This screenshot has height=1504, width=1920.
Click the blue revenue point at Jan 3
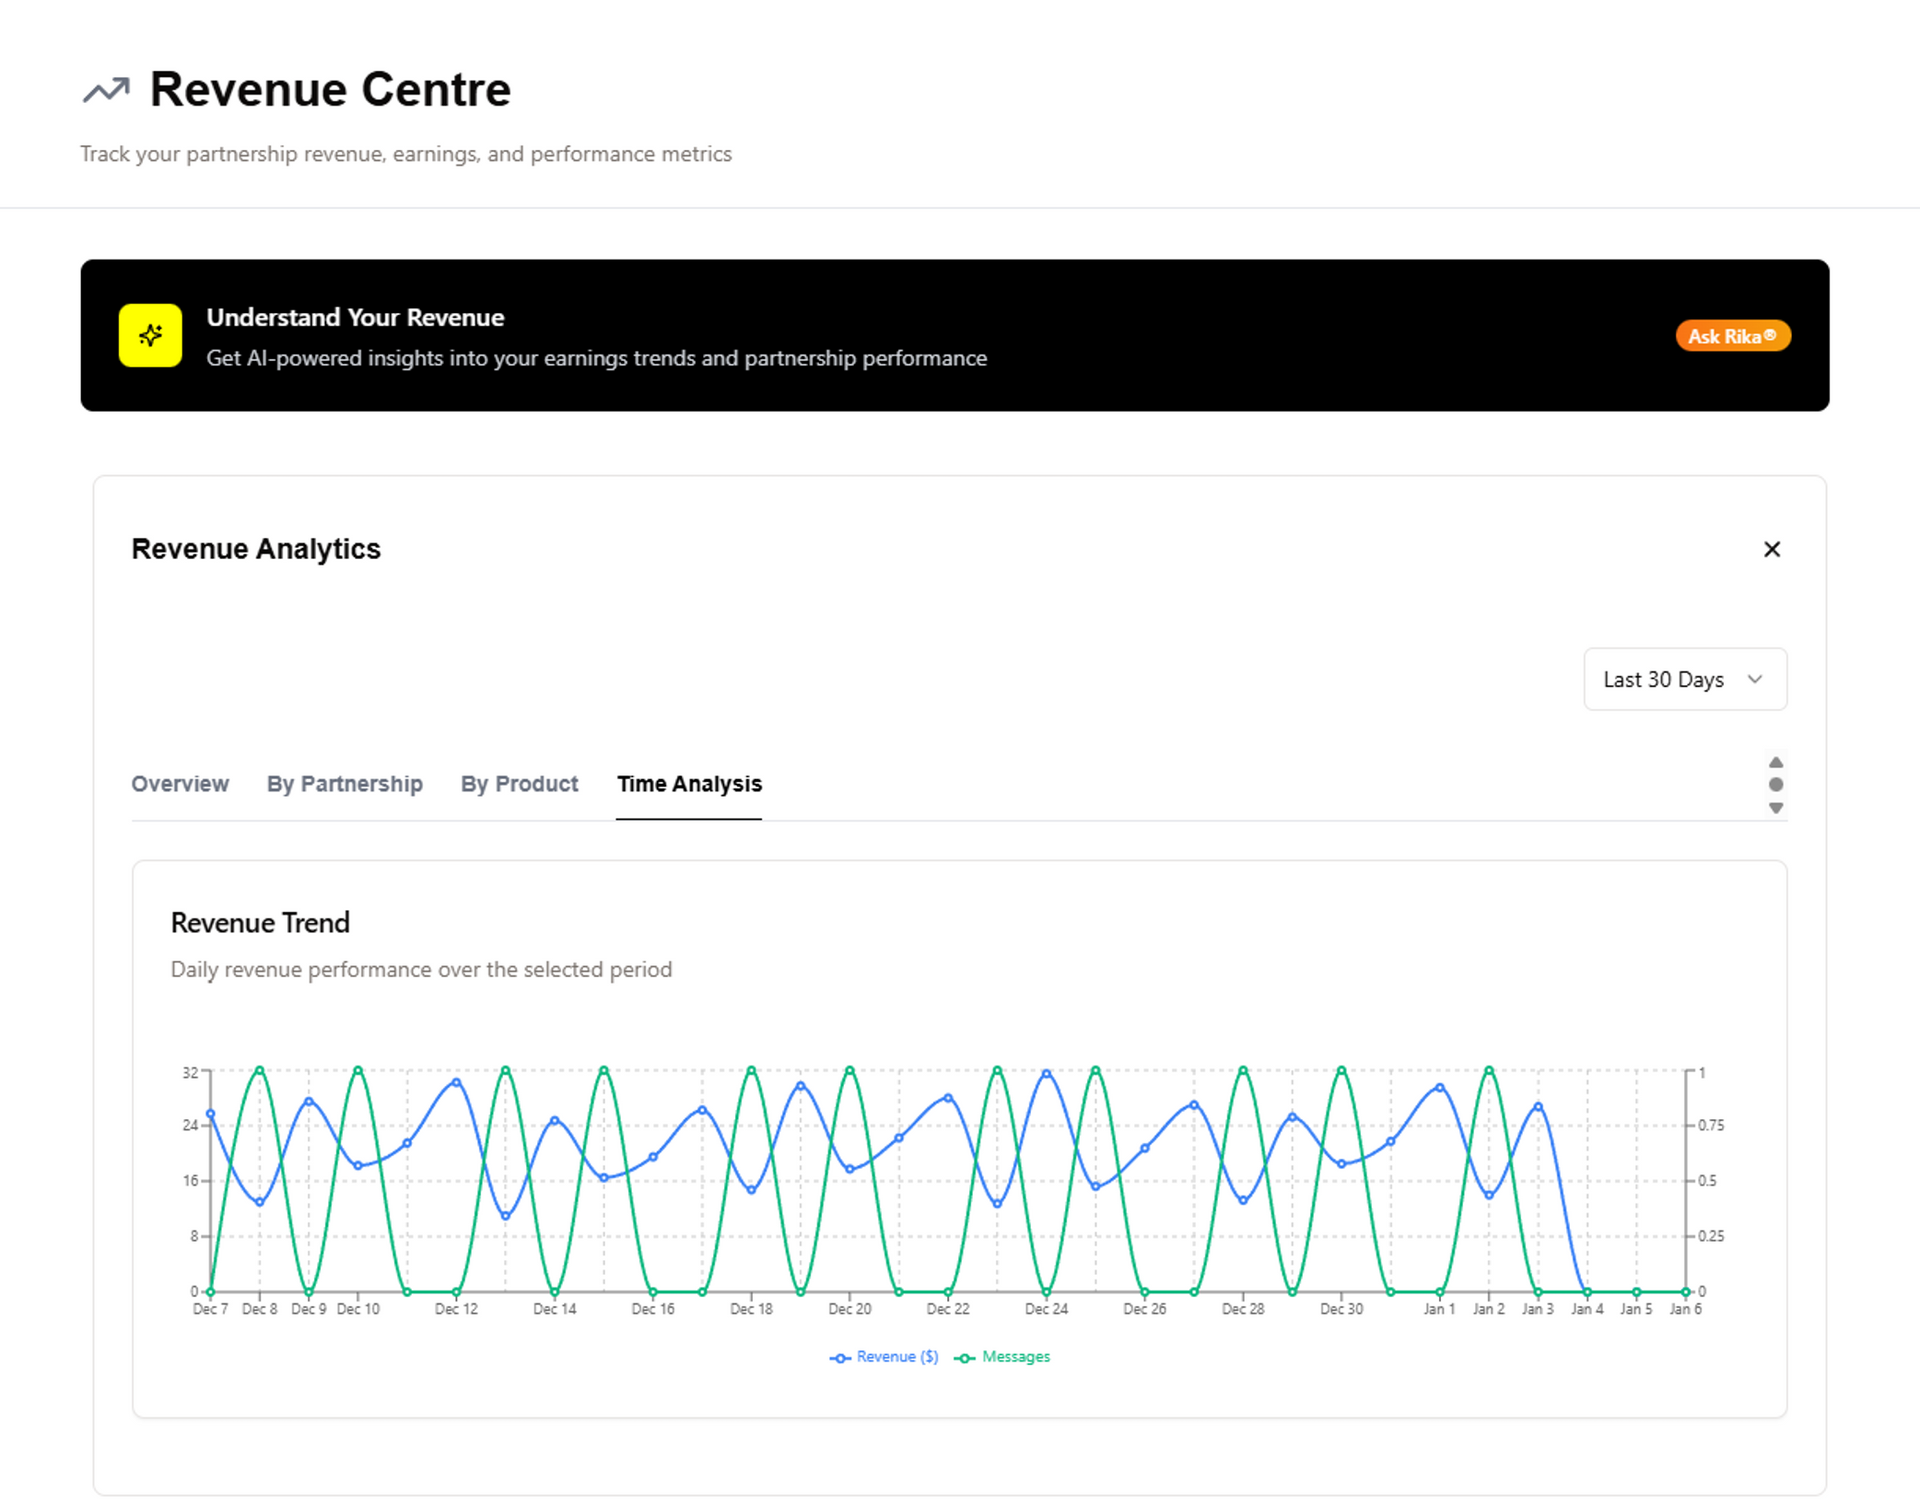tap(1538, 1106)
